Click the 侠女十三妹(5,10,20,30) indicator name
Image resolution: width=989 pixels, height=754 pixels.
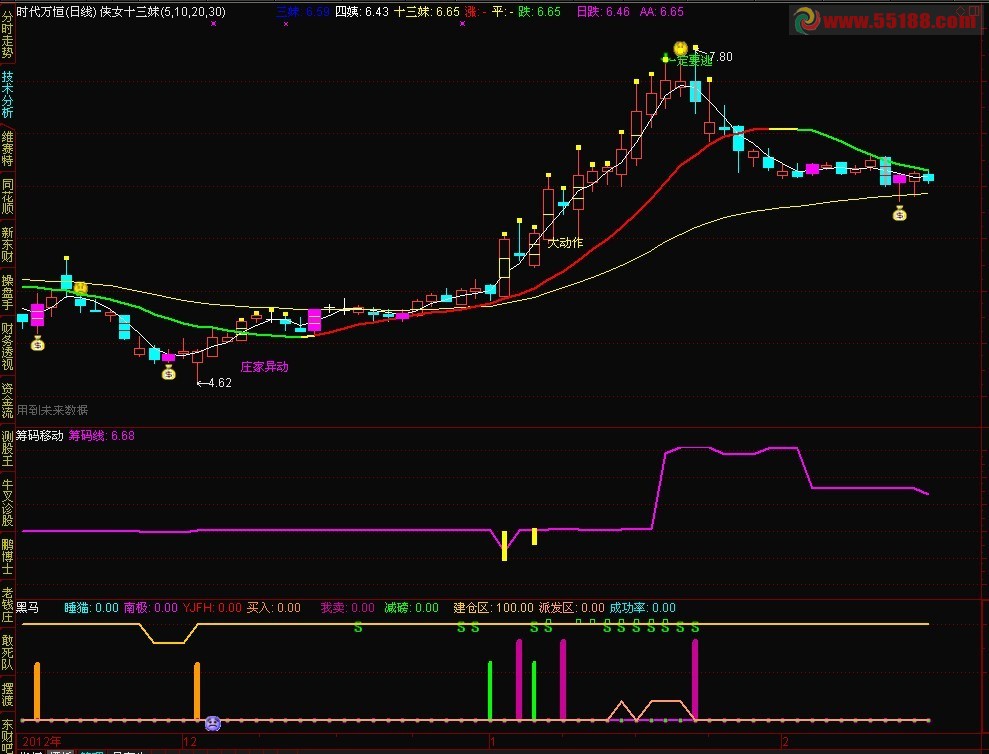click(163, 11)
